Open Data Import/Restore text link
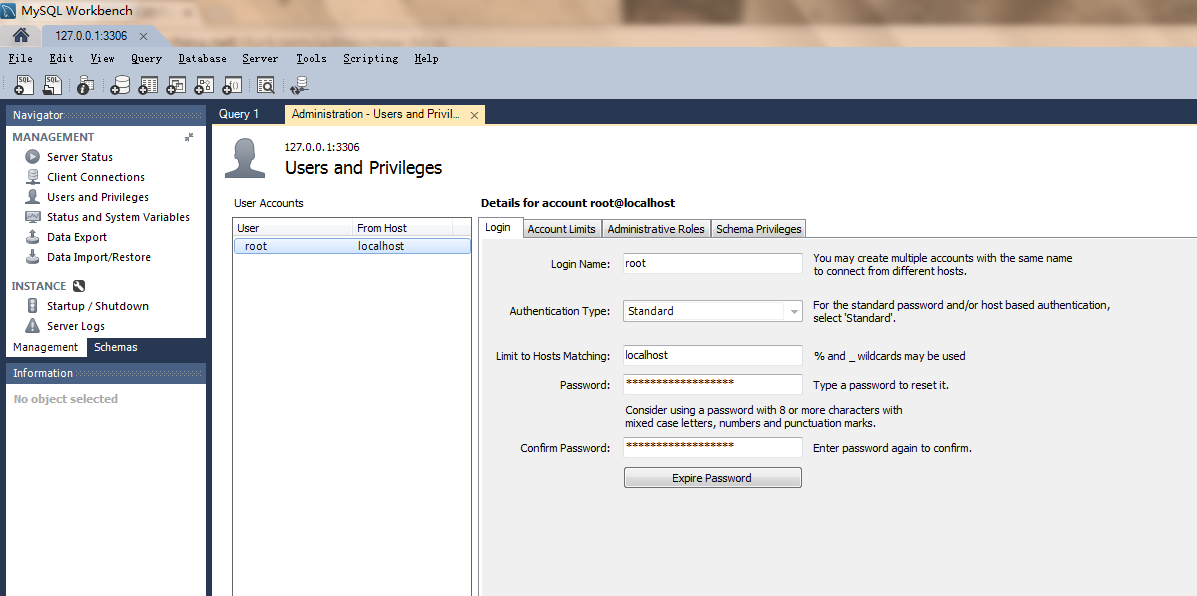 (98, 256)
